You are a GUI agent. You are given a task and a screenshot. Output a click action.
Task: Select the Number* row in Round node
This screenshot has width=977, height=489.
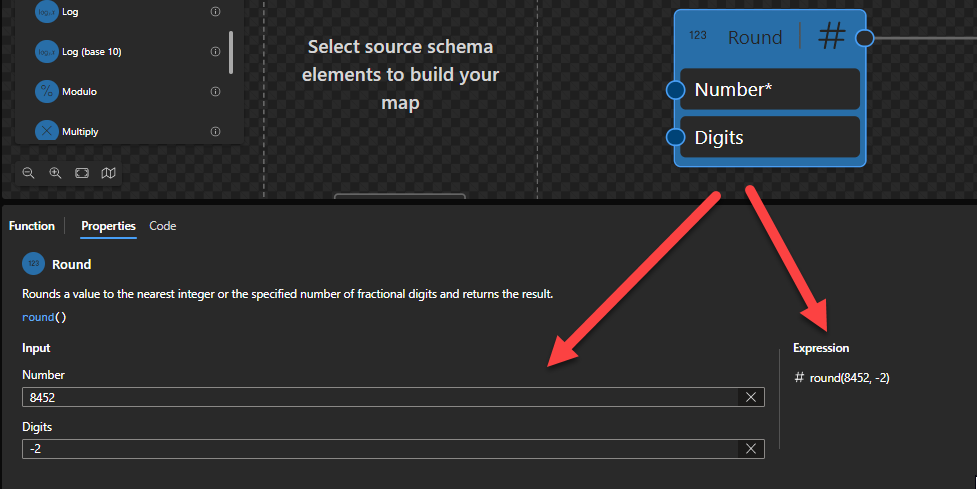(770, 89)
